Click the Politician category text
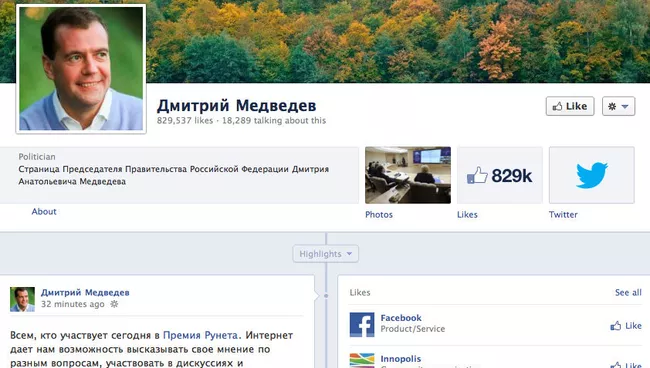The height and width of the screenshot is (368, 650). (37, 157)
